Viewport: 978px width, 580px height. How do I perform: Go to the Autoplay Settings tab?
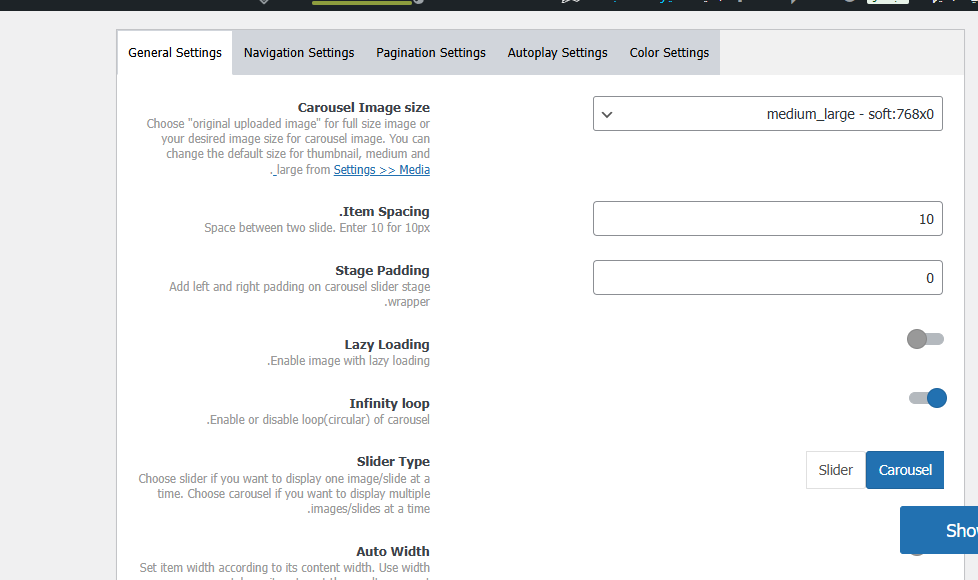click(x=557, y=53)
